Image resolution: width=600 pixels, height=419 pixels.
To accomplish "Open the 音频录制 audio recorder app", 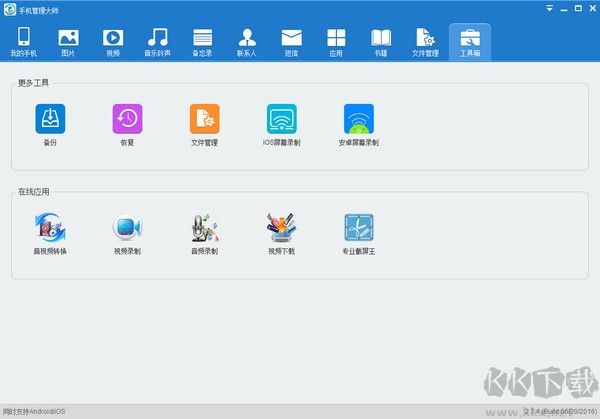I will 204,233.
